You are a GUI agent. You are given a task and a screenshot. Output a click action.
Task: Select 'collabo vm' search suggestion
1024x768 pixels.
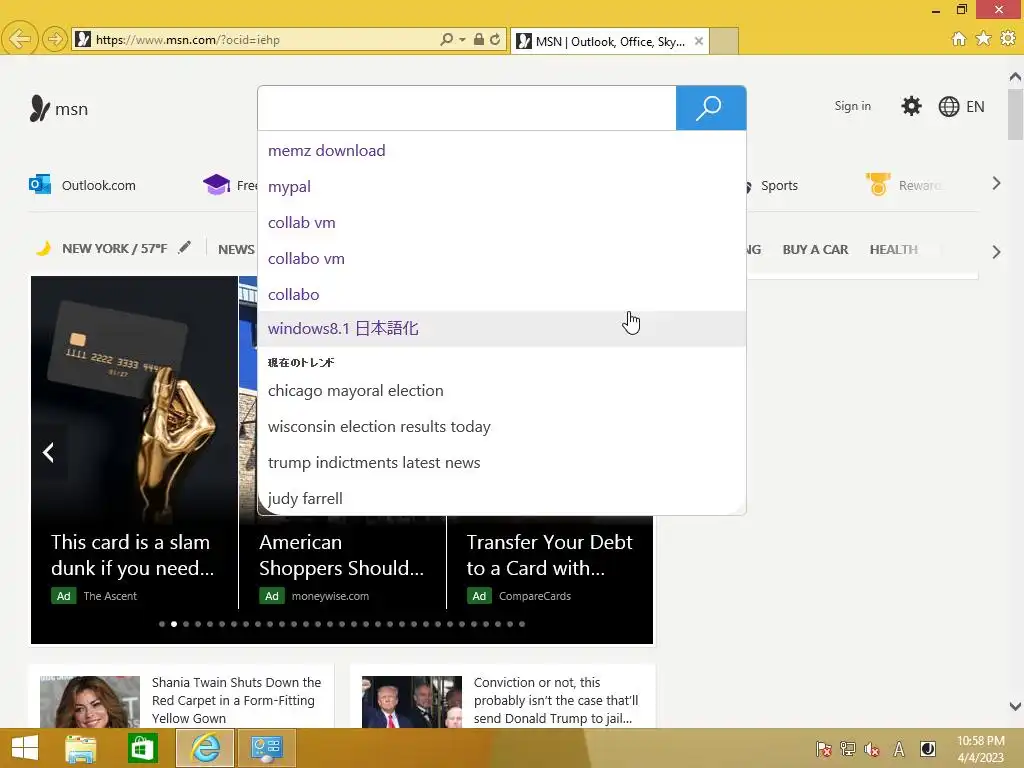point(502,259)
